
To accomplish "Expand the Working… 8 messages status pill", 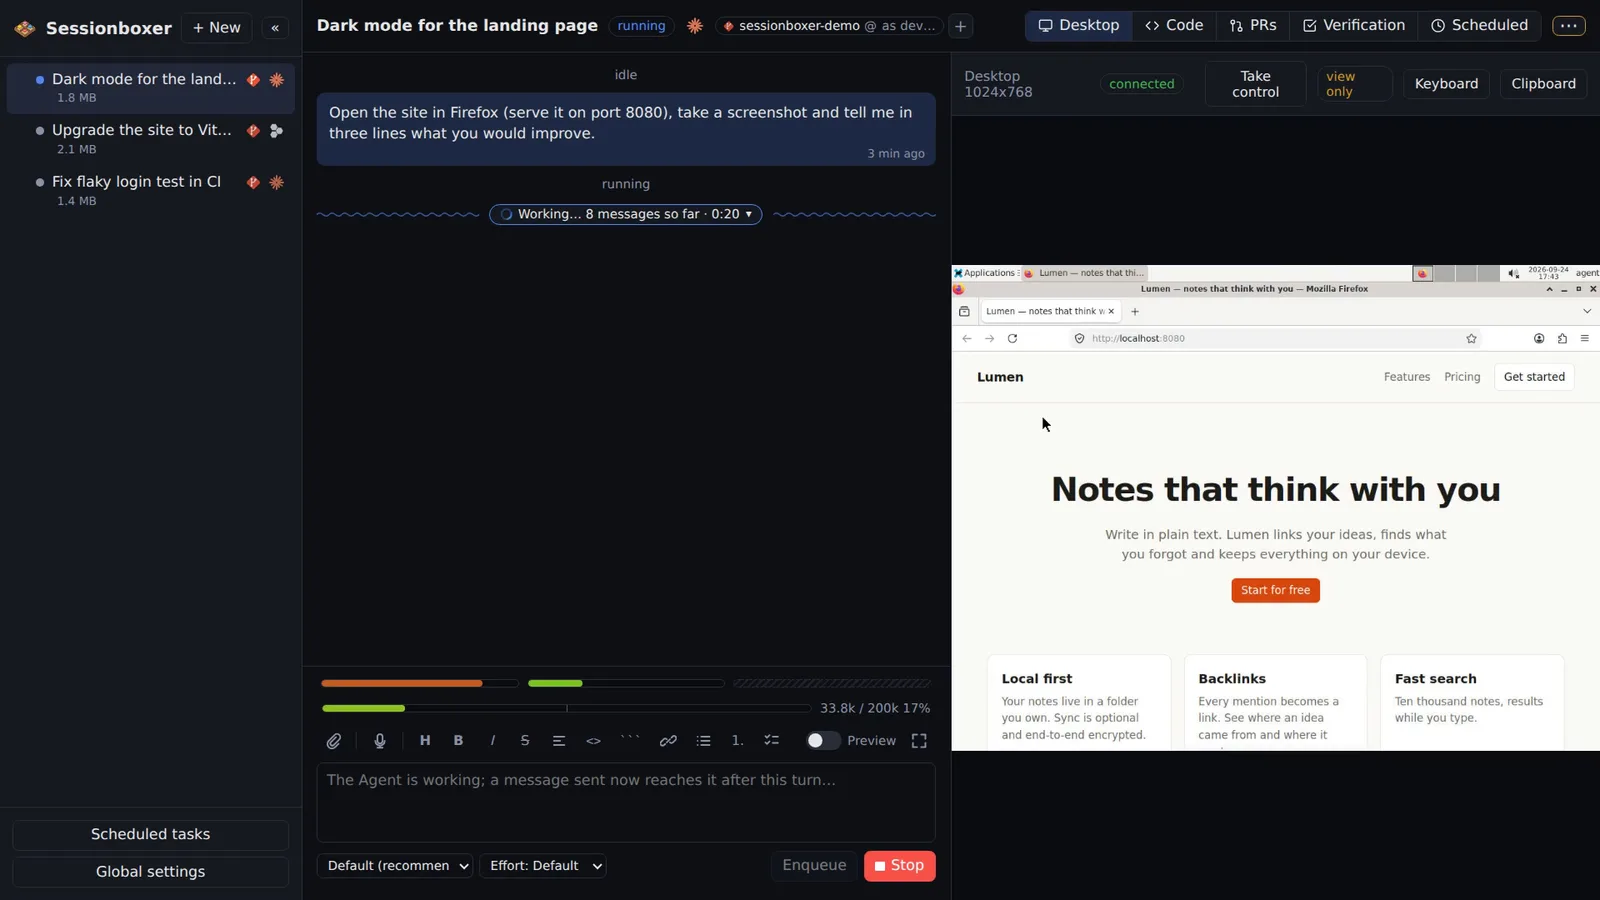I will (x=626, y=214).
